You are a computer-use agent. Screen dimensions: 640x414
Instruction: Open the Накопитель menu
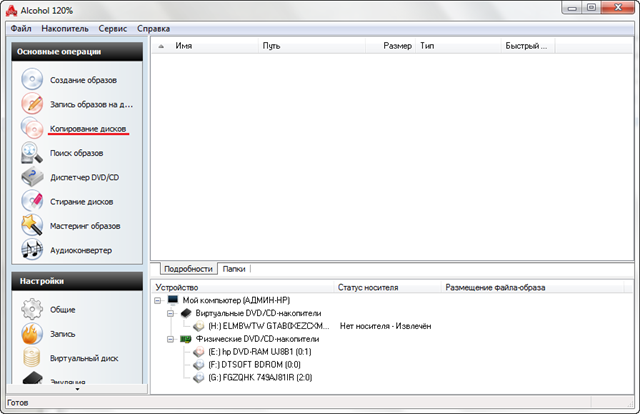pyautogui.click(x=65, y=29)
